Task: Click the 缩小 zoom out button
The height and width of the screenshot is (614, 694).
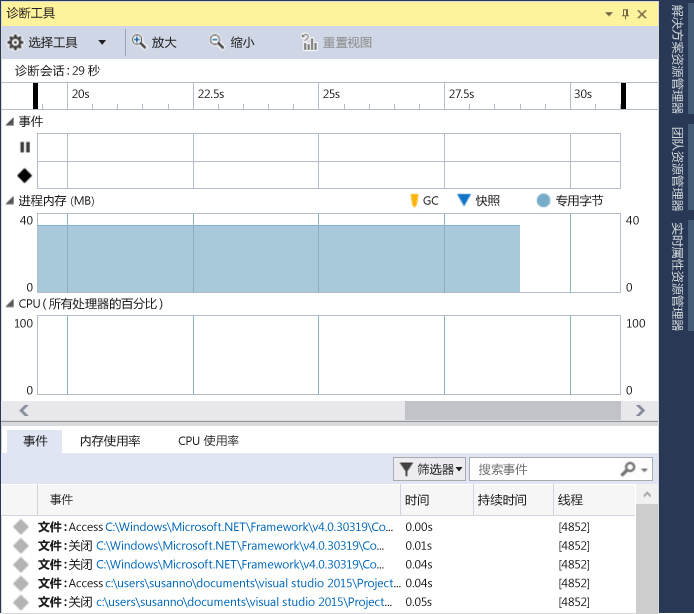Action: [x=232, y=42]
